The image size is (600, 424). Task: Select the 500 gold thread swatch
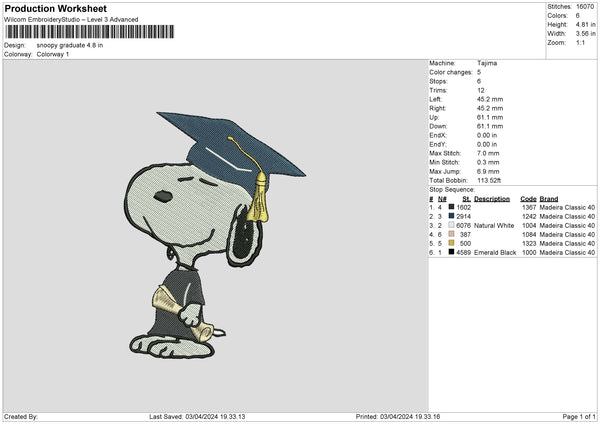452,243
